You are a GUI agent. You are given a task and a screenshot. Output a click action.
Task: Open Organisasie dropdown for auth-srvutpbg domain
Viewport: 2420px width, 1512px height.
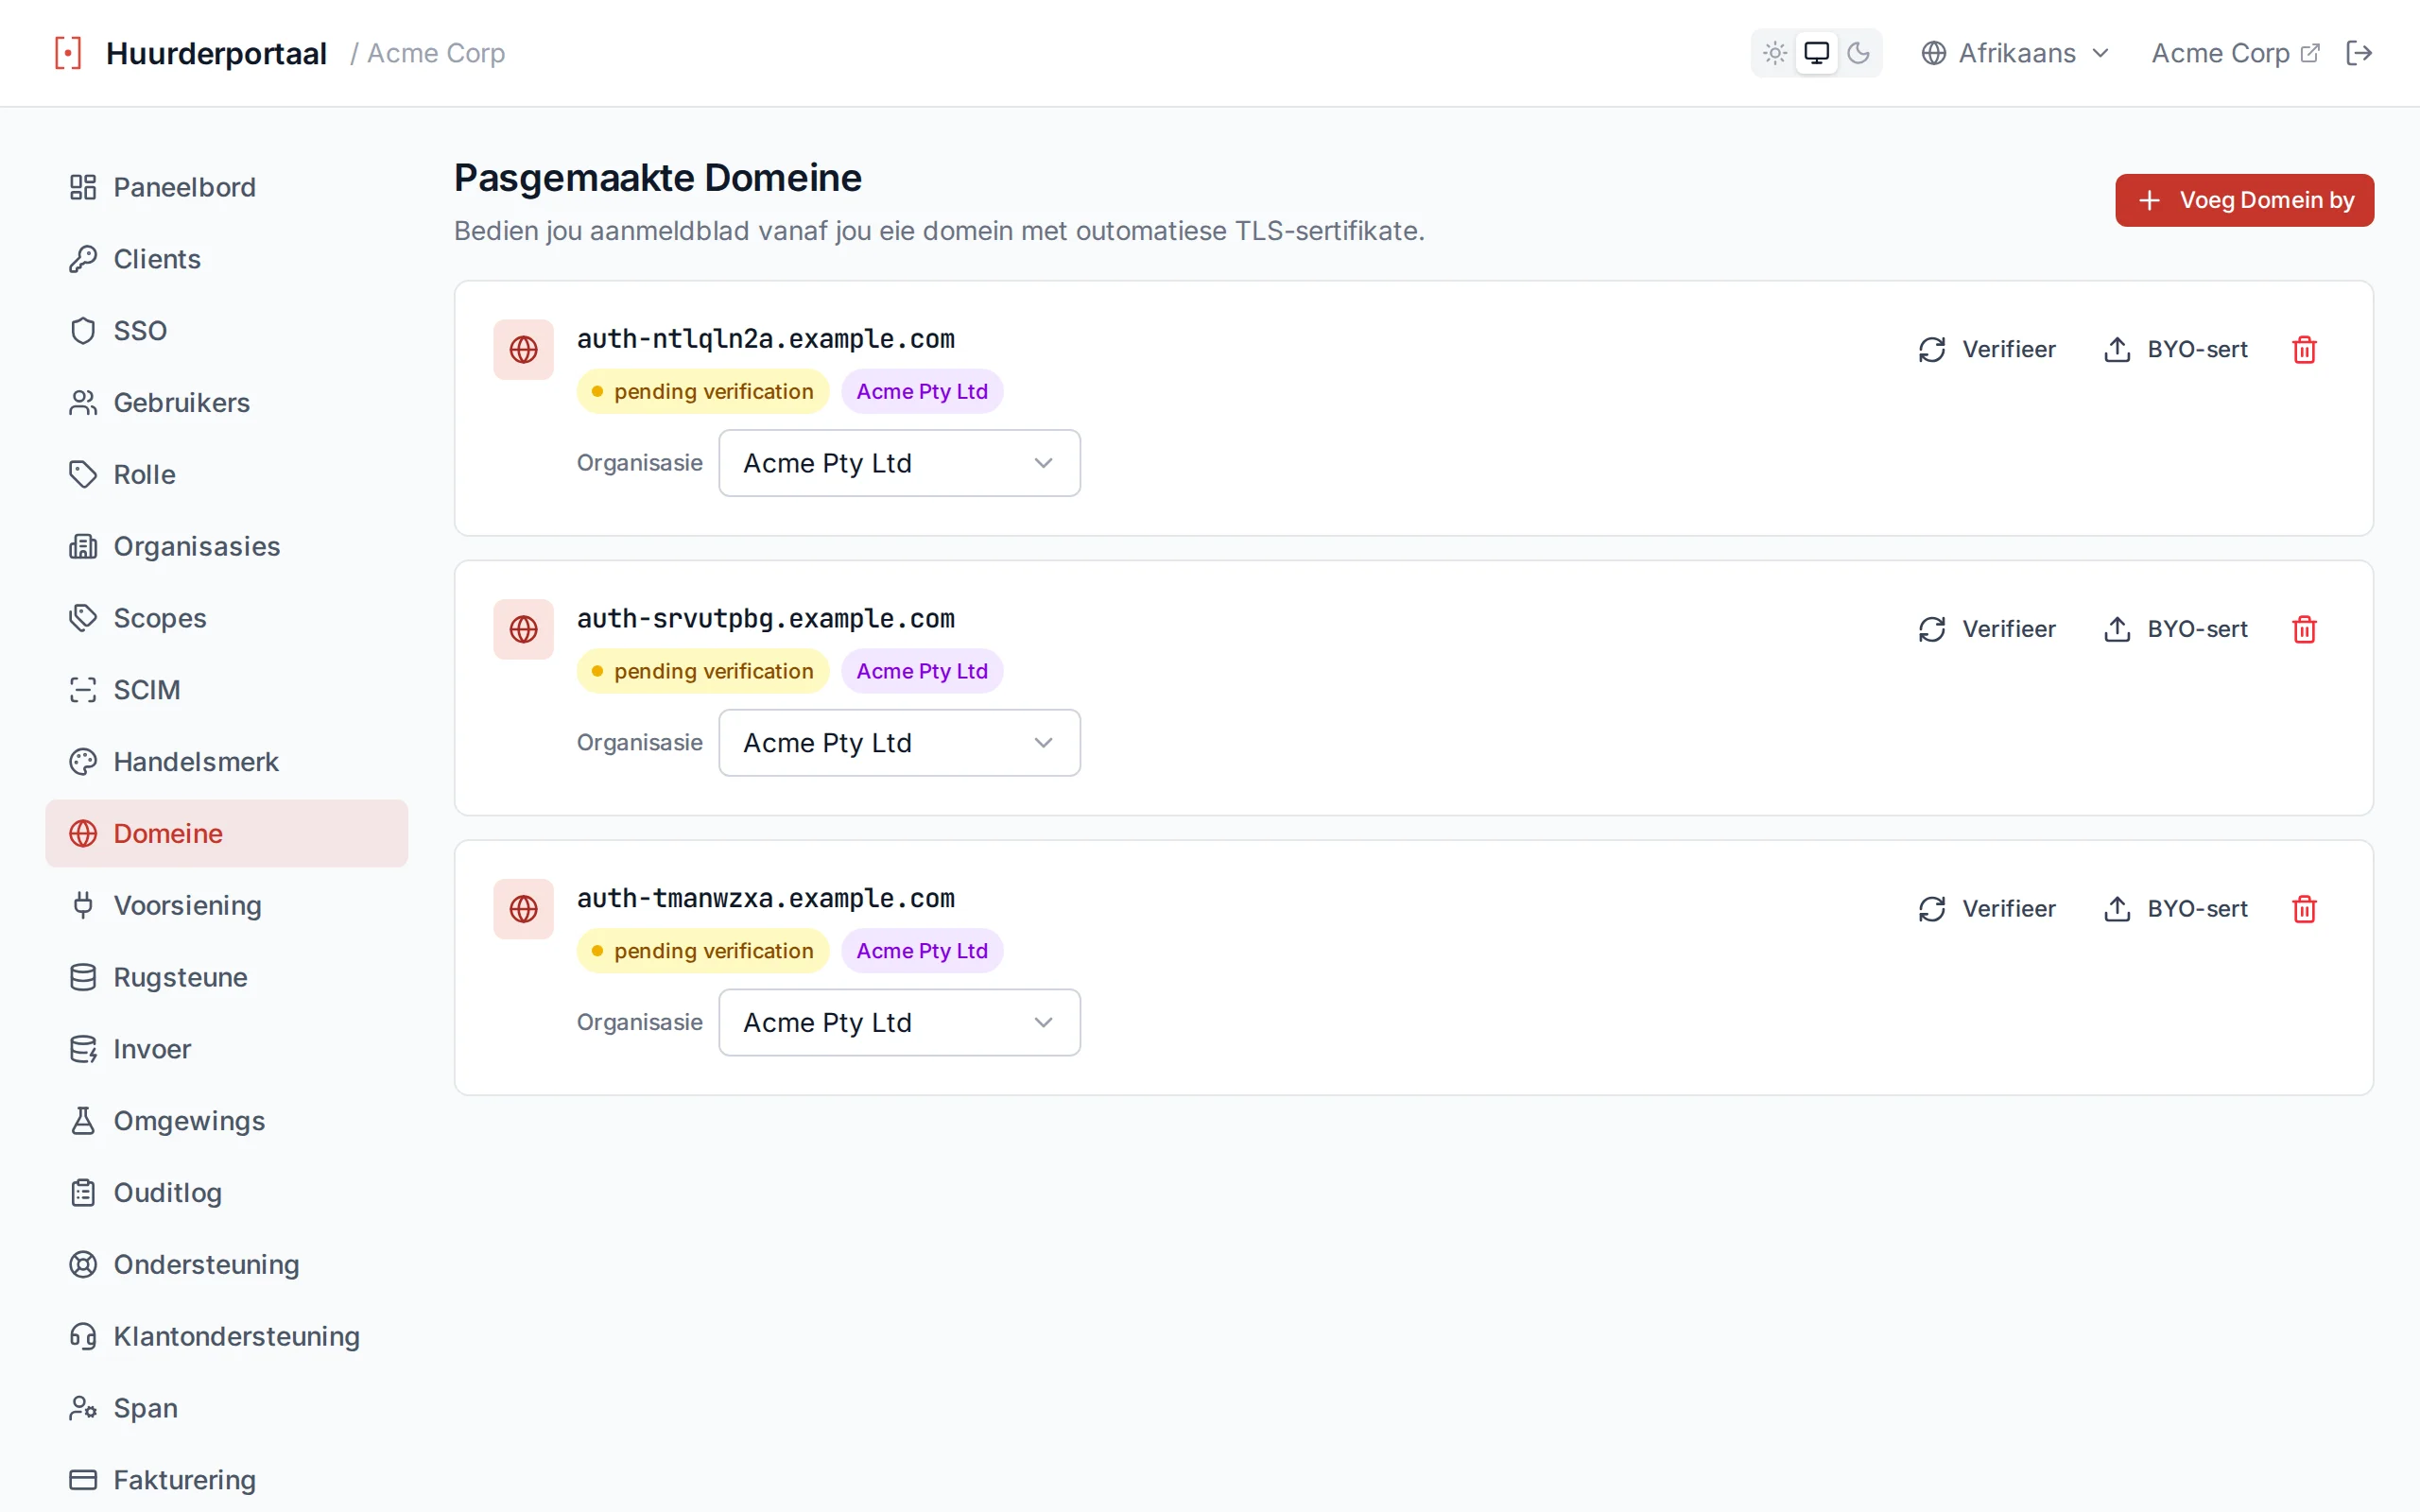coord(899,743)
